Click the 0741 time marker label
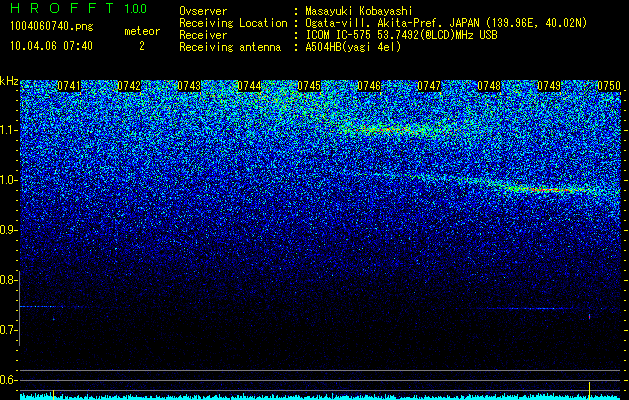The width and height of the screenshot is (629, 400). coord(69,86)
